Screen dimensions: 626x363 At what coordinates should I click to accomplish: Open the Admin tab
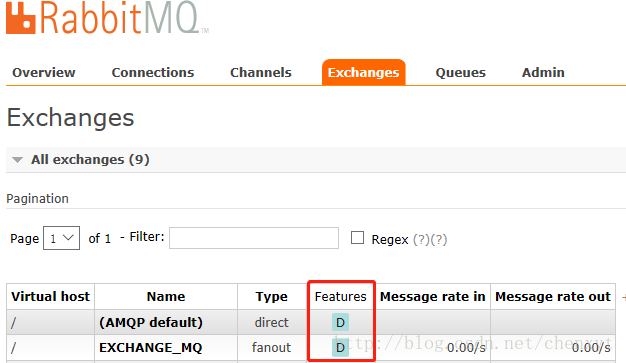tap(543, 73)
